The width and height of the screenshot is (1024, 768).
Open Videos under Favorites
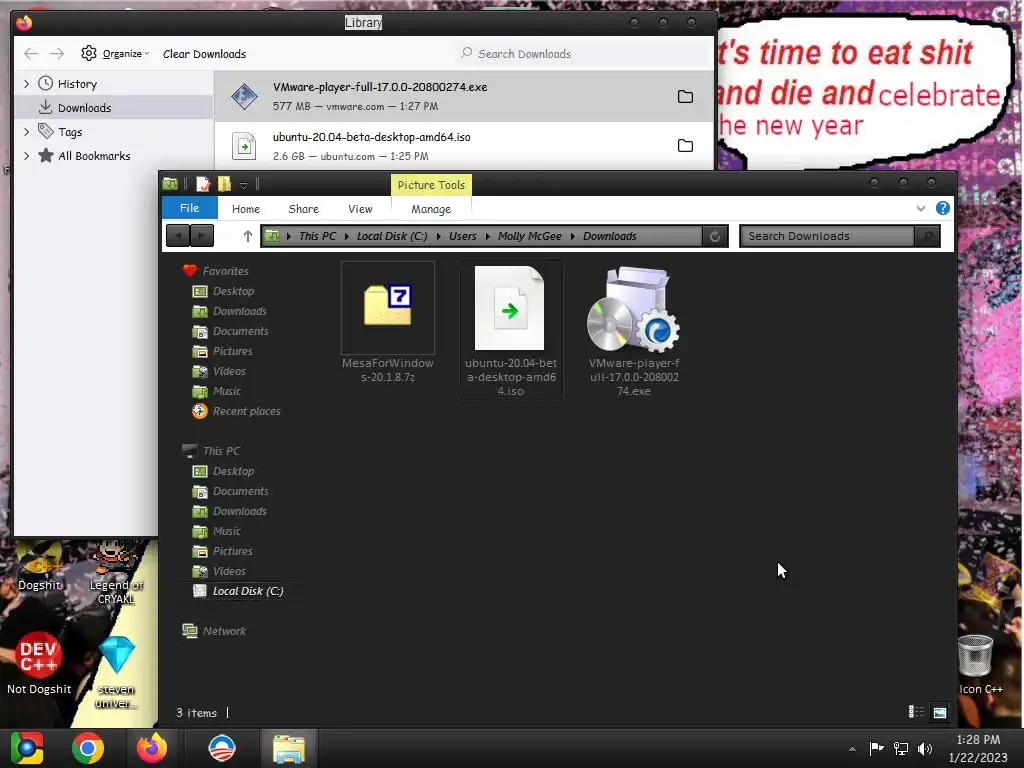219,371
